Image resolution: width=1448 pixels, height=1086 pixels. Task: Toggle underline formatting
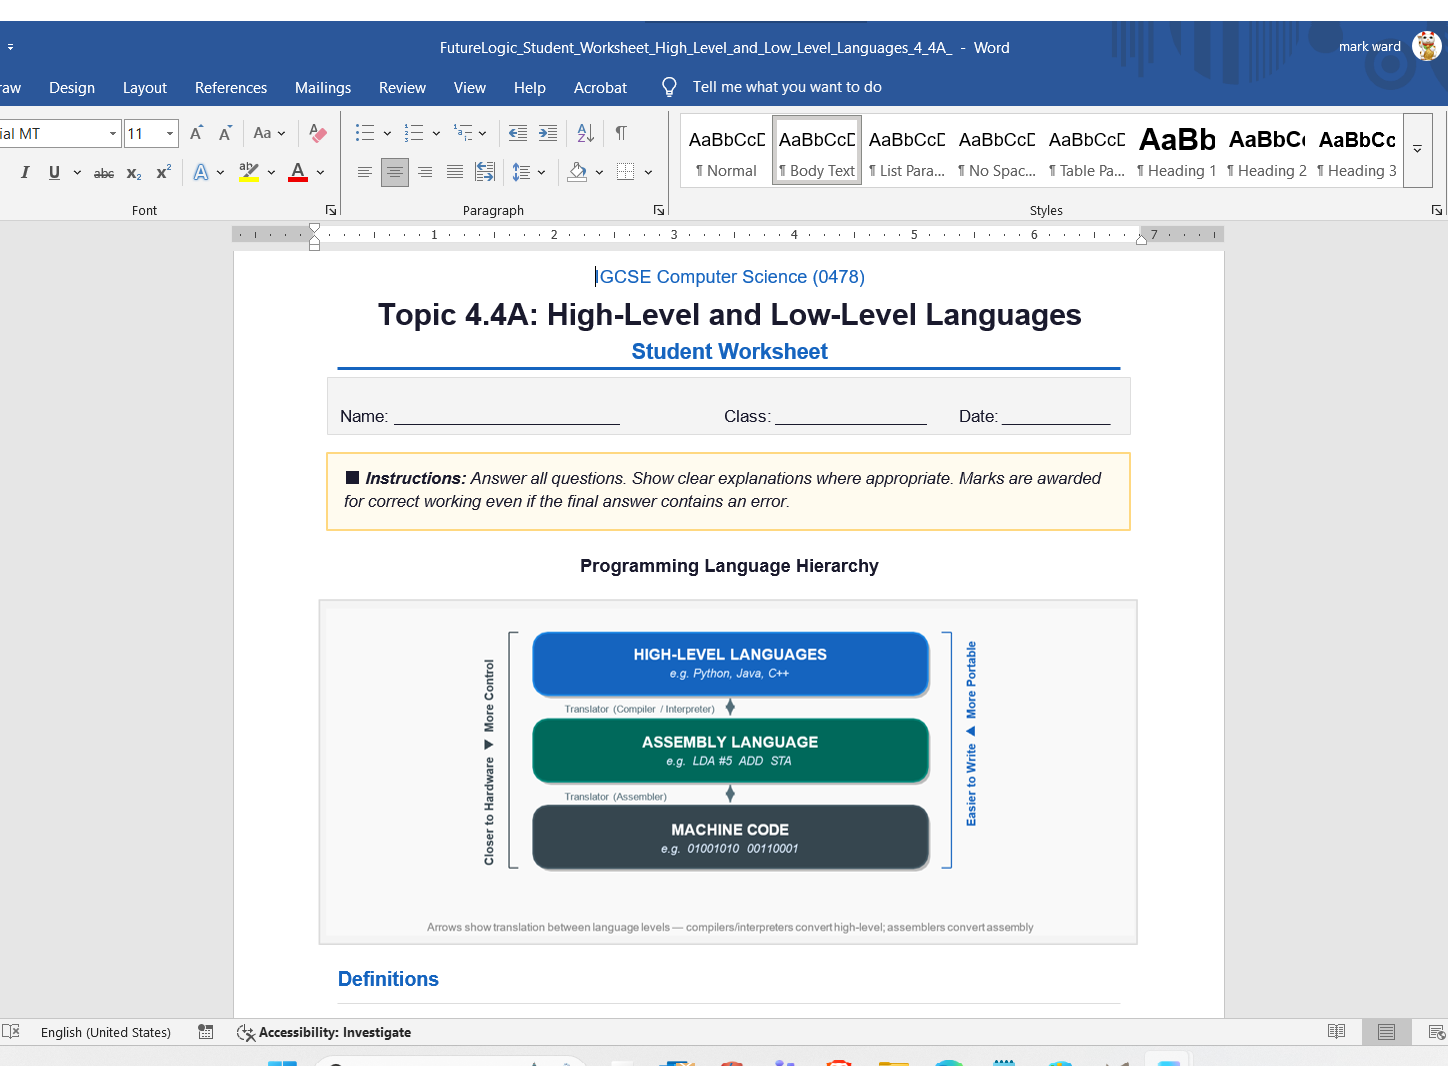pos(54,172)
